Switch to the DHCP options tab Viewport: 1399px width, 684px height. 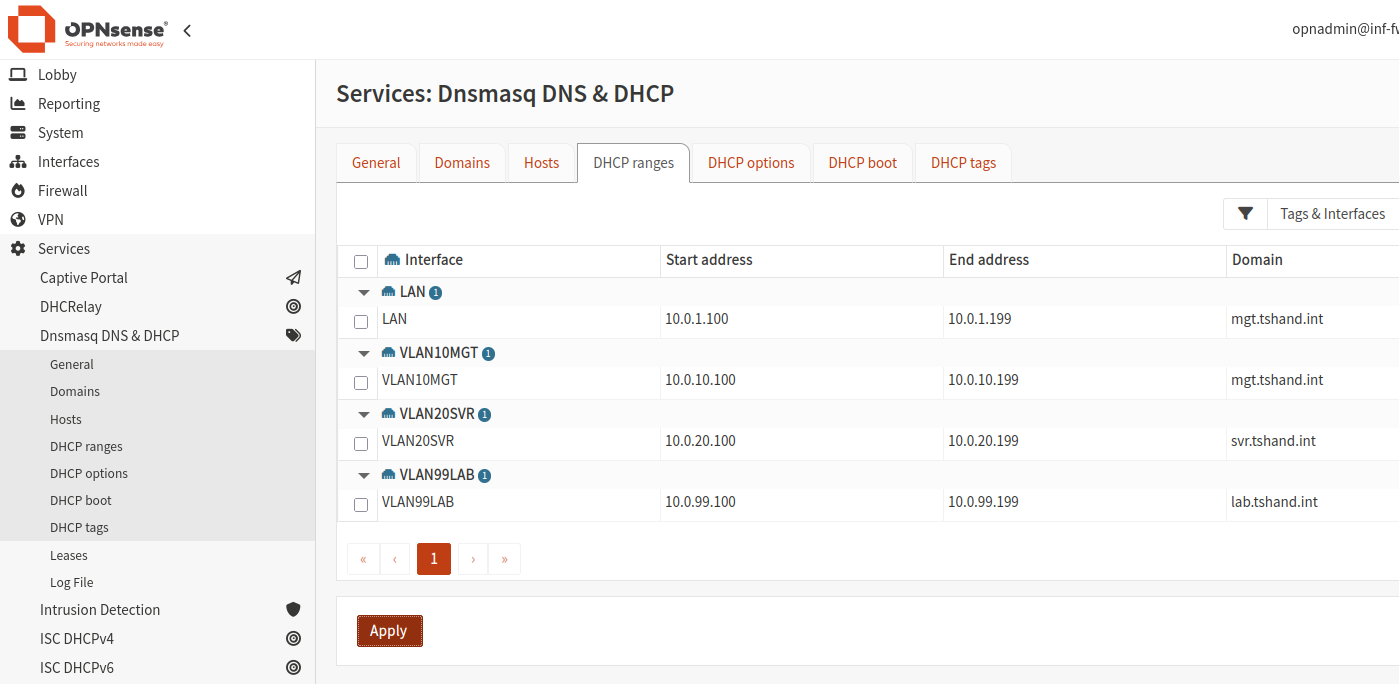[x=751, y=162]
